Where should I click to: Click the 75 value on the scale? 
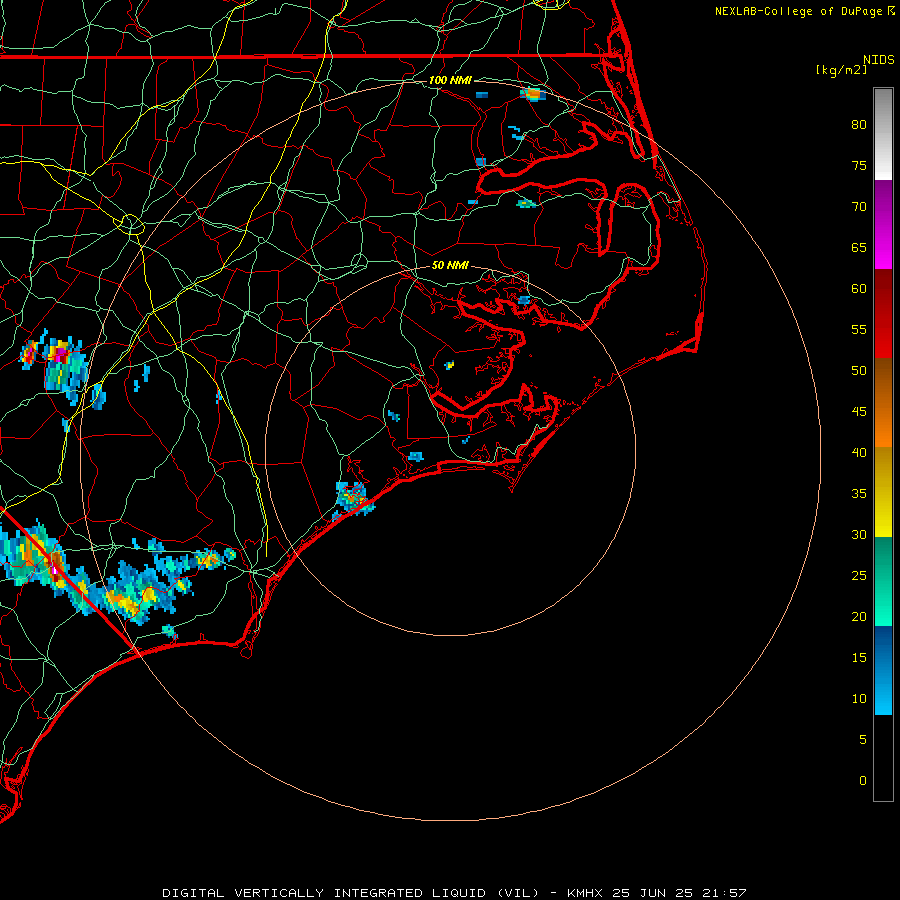tap(859, 166)
